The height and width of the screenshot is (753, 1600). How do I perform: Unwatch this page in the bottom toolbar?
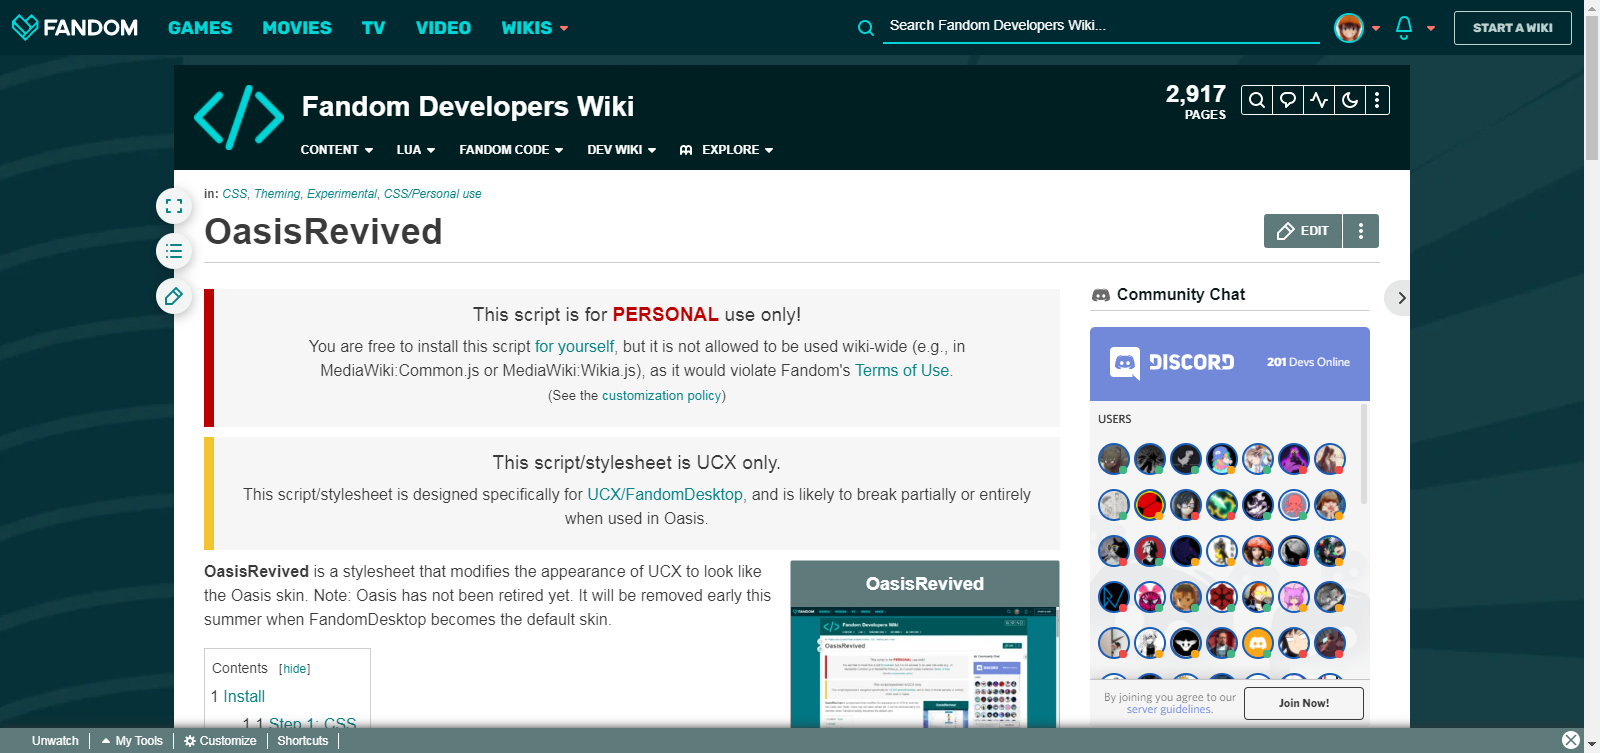pyautogui.click(x=55, y=741)
